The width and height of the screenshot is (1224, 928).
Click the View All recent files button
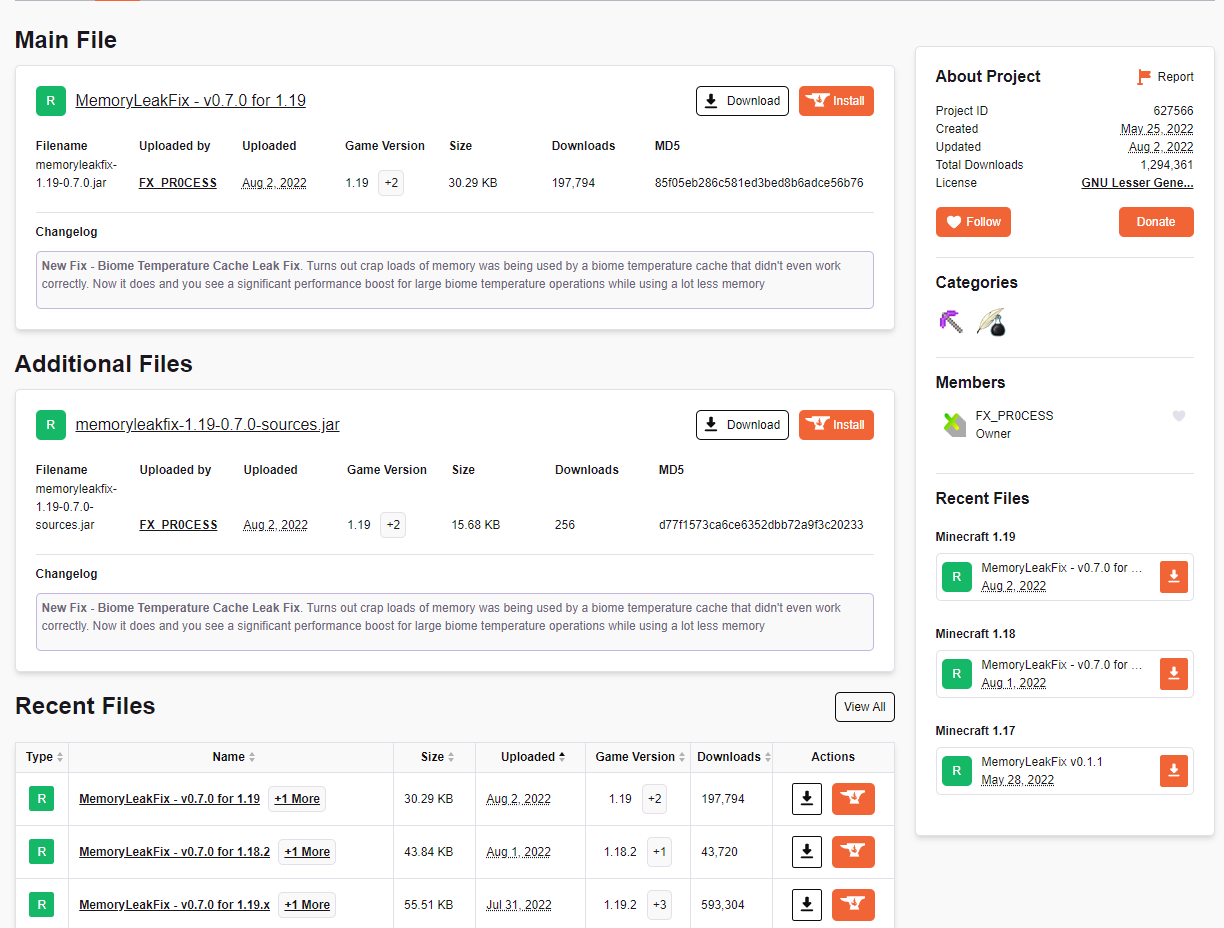pyautogui.click(x=864, y=706)
